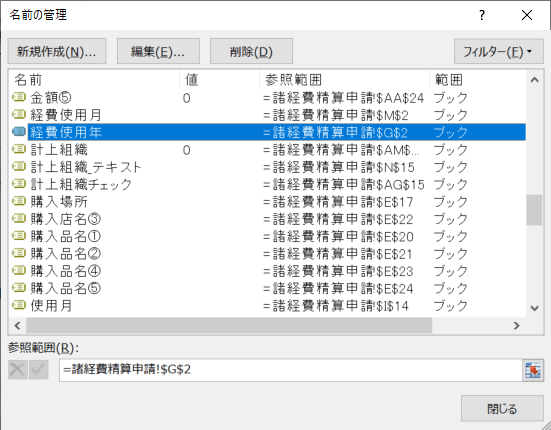Click reference =諸経費精算申請!$N$15
This screenshot has height=430, width=551.
tap(338, 167)
